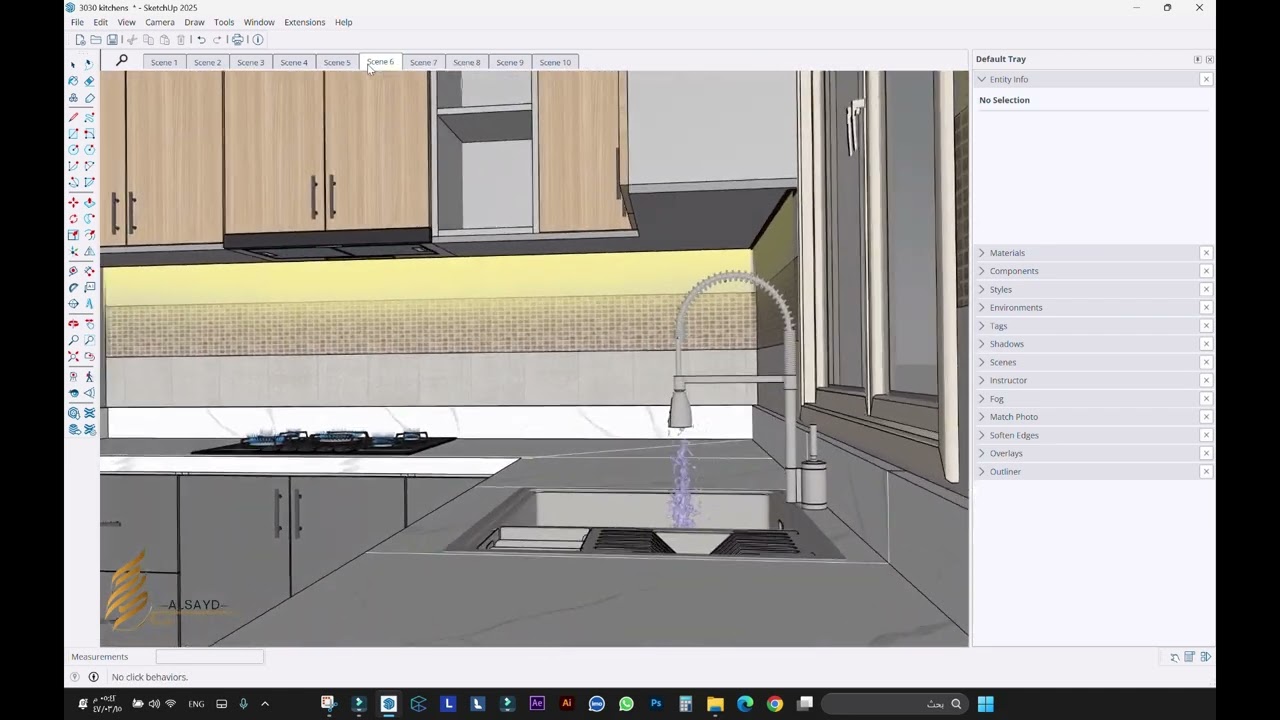Image resolution: width=1280 pixels, height=720 pixels.
Task: Select the Look Around eye tool
Action: click(x=73, y=393)
